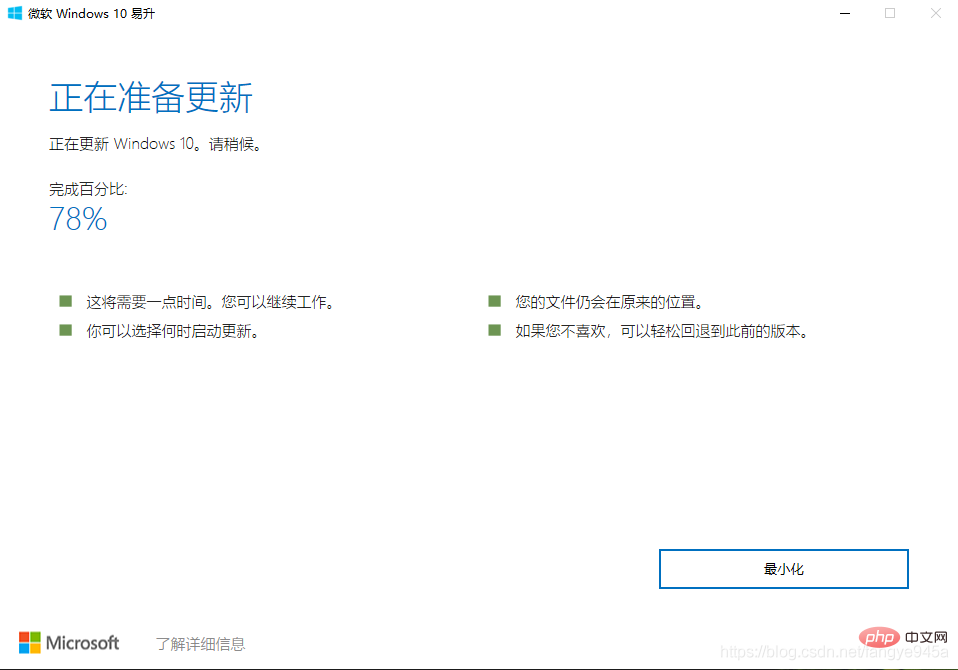Click the Windows logo in the title bar
Screen dimensions: 958x670
tap(15, 13)
